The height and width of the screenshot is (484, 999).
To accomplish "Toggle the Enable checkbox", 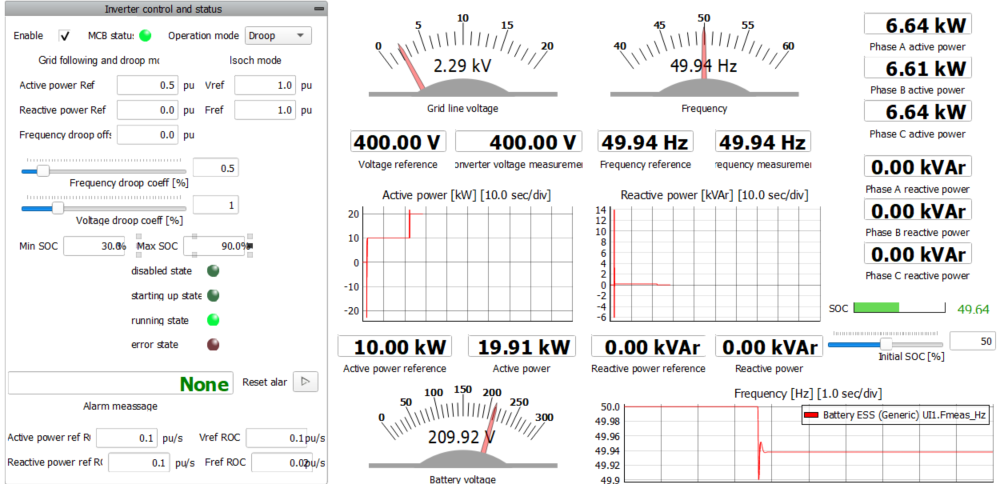I will click(65, 36).
